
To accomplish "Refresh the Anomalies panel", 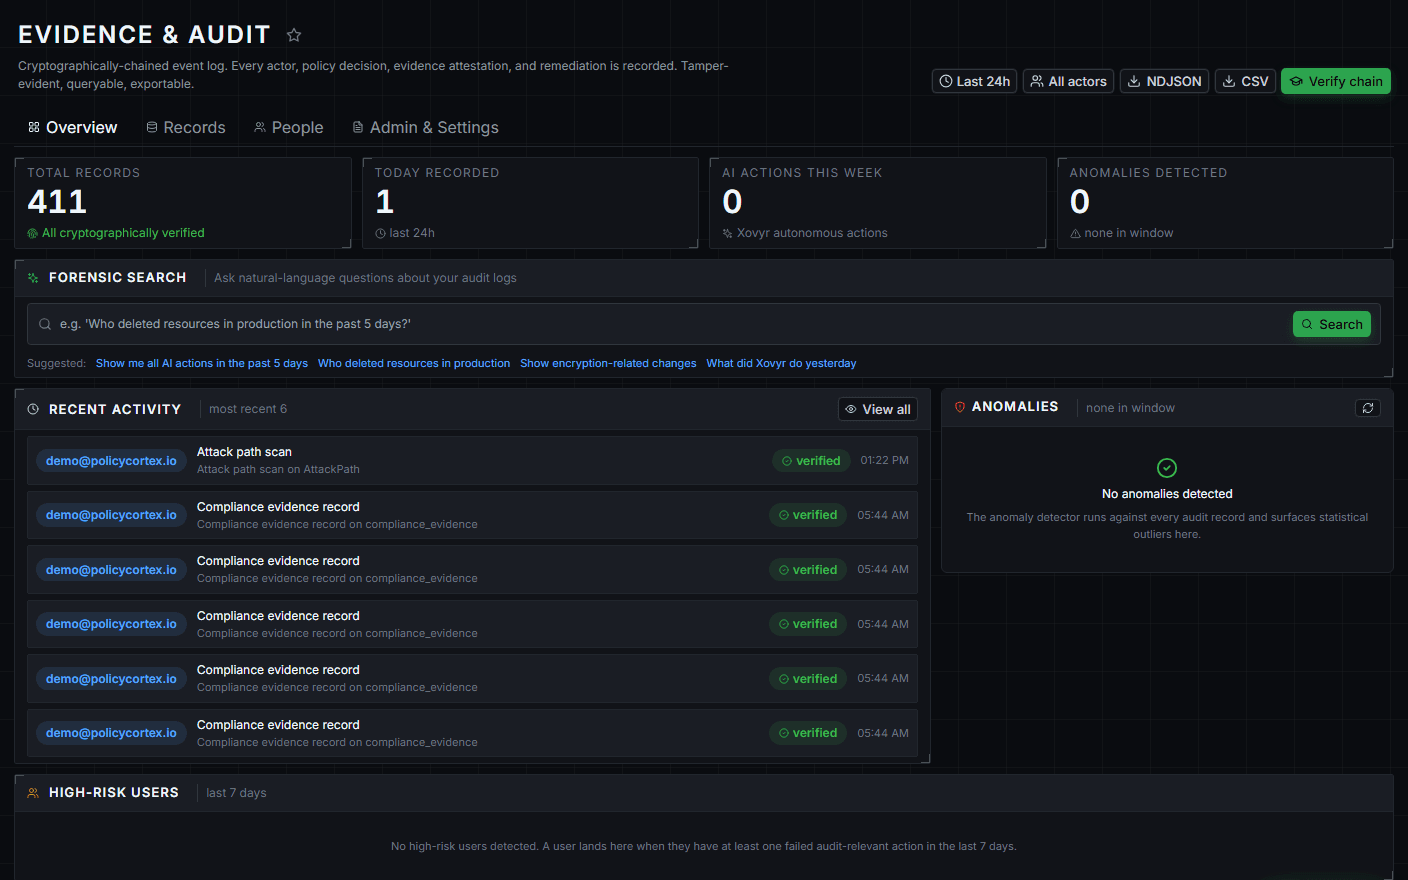I will pos(1368,408).
